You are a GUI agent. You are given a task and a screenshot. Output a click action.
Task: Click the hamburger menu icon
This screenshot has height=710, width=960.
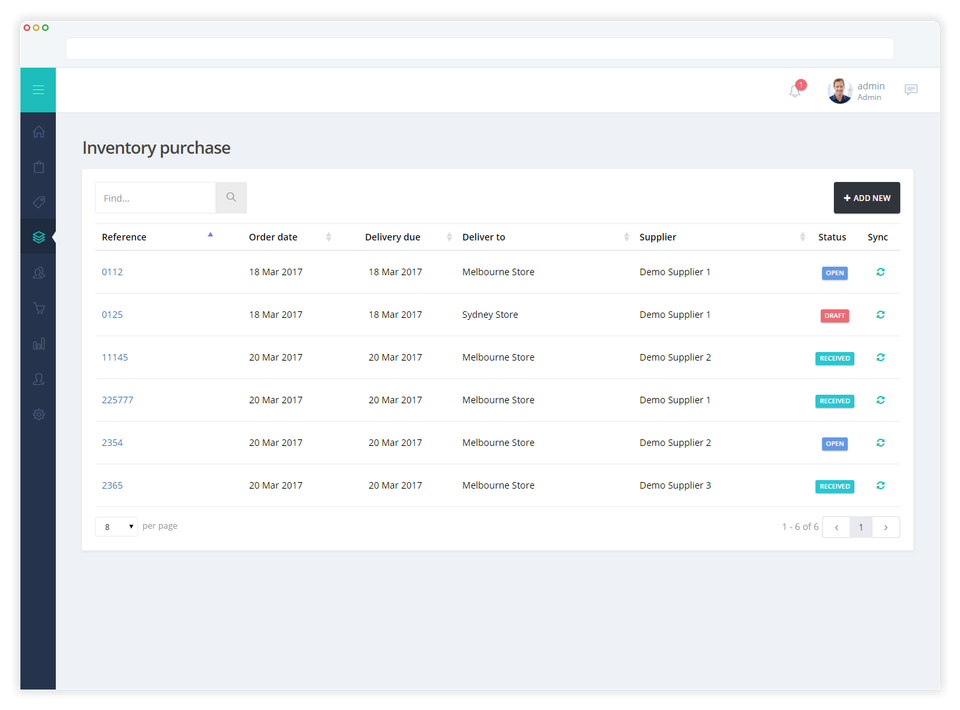click(38, 90)
